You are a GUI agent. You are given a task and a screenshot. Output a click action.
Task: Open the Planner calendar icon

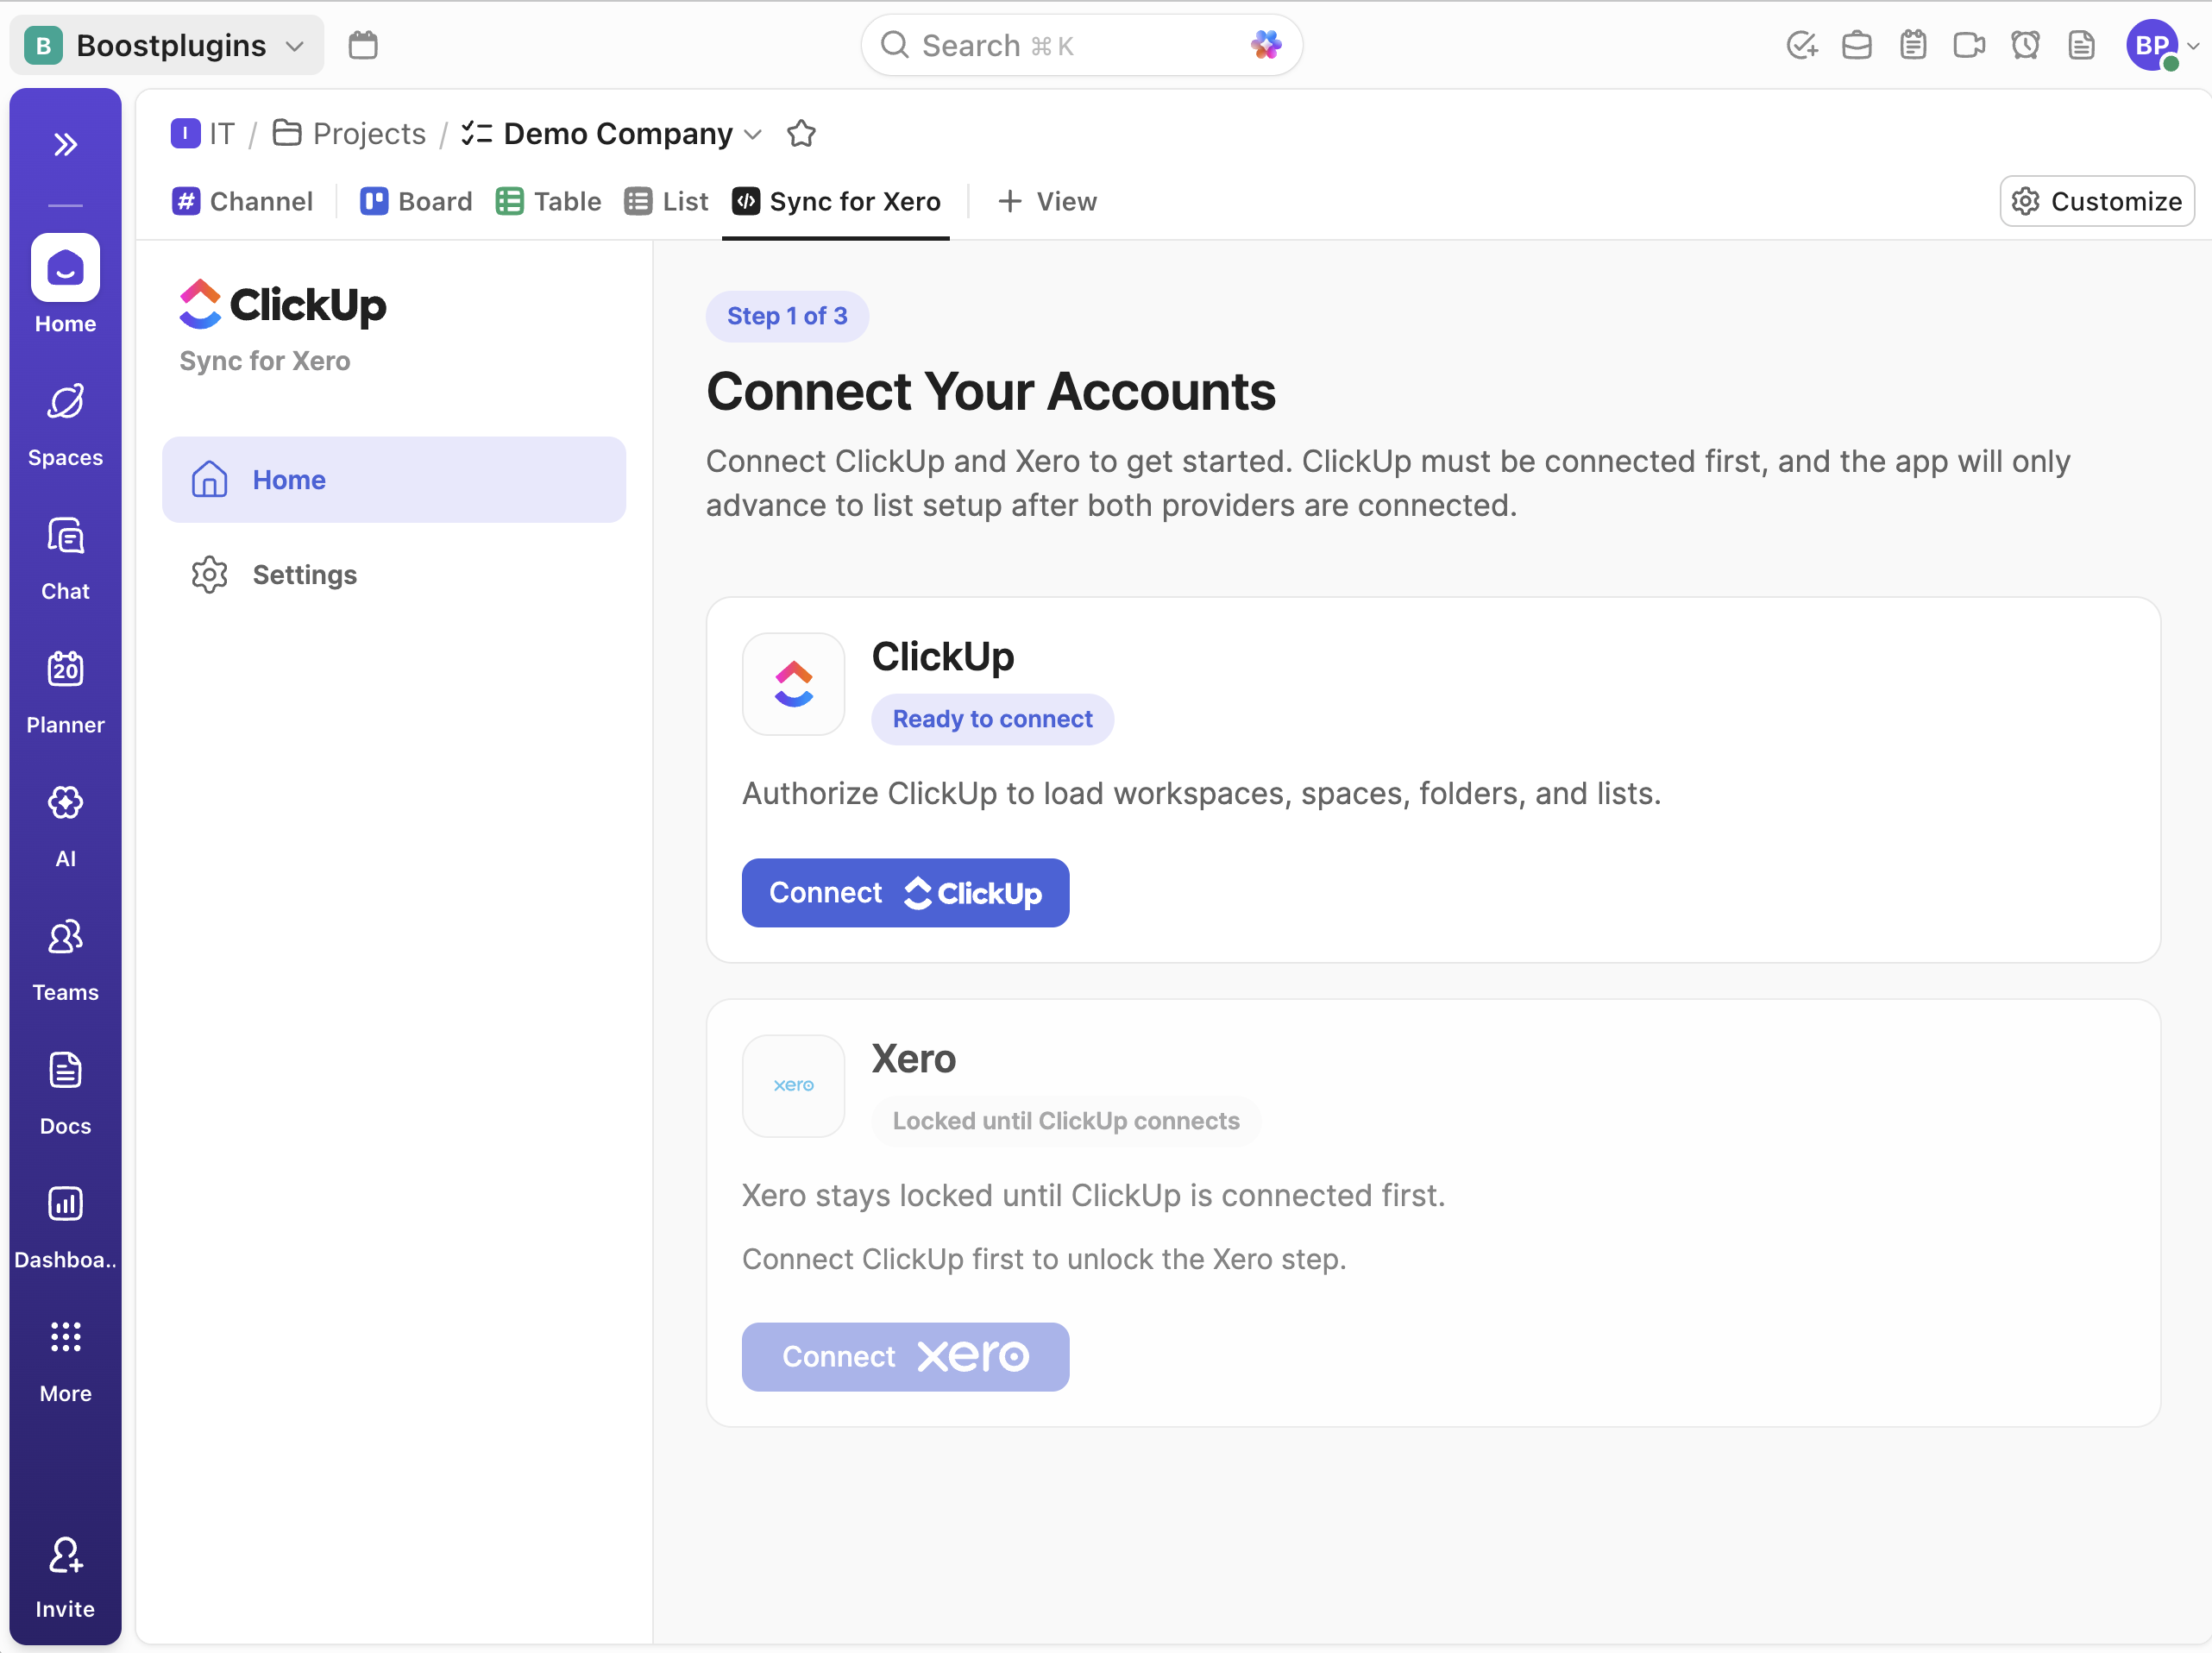pyautogui.click(x=65, y=691)
